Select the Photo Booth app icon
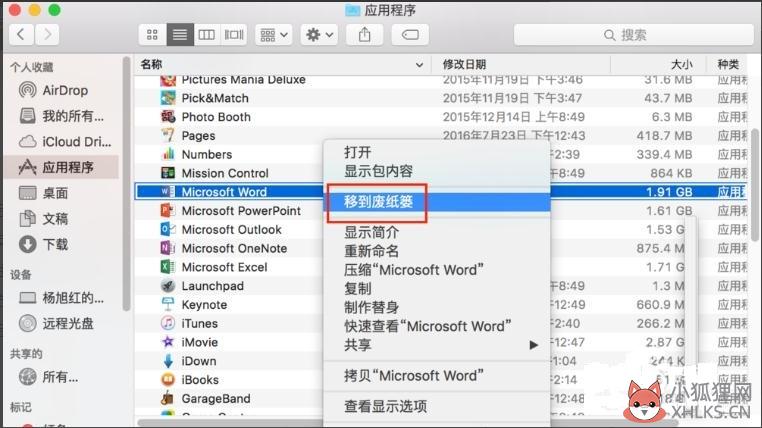The width and height of the screenshot is (762, 428). tap(168, 117)
